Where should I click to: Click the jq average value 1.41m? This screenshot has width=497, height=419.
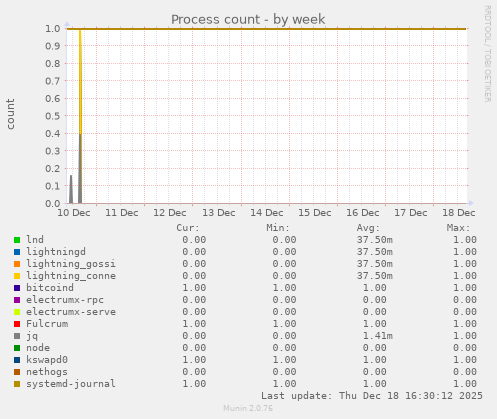[378, 336]
